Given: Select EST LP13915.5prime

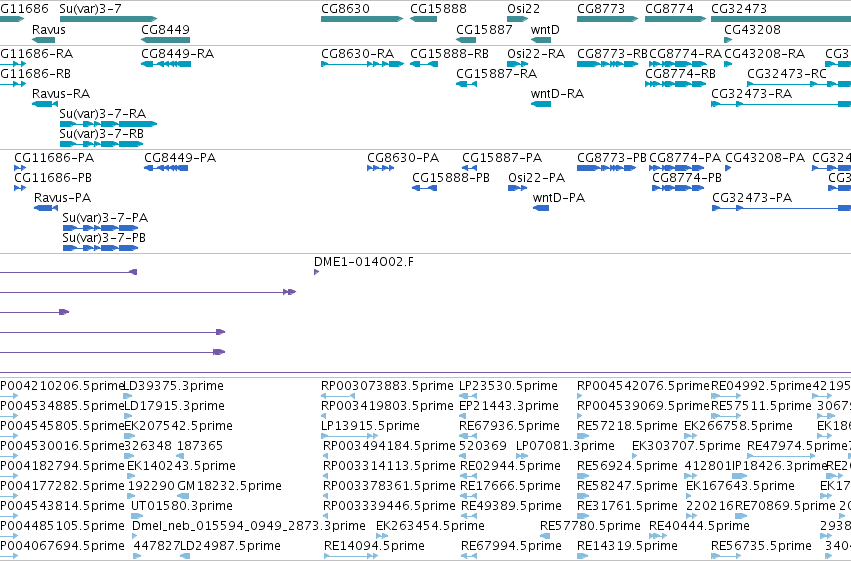Looking at the screenshot, I should 350,436.
